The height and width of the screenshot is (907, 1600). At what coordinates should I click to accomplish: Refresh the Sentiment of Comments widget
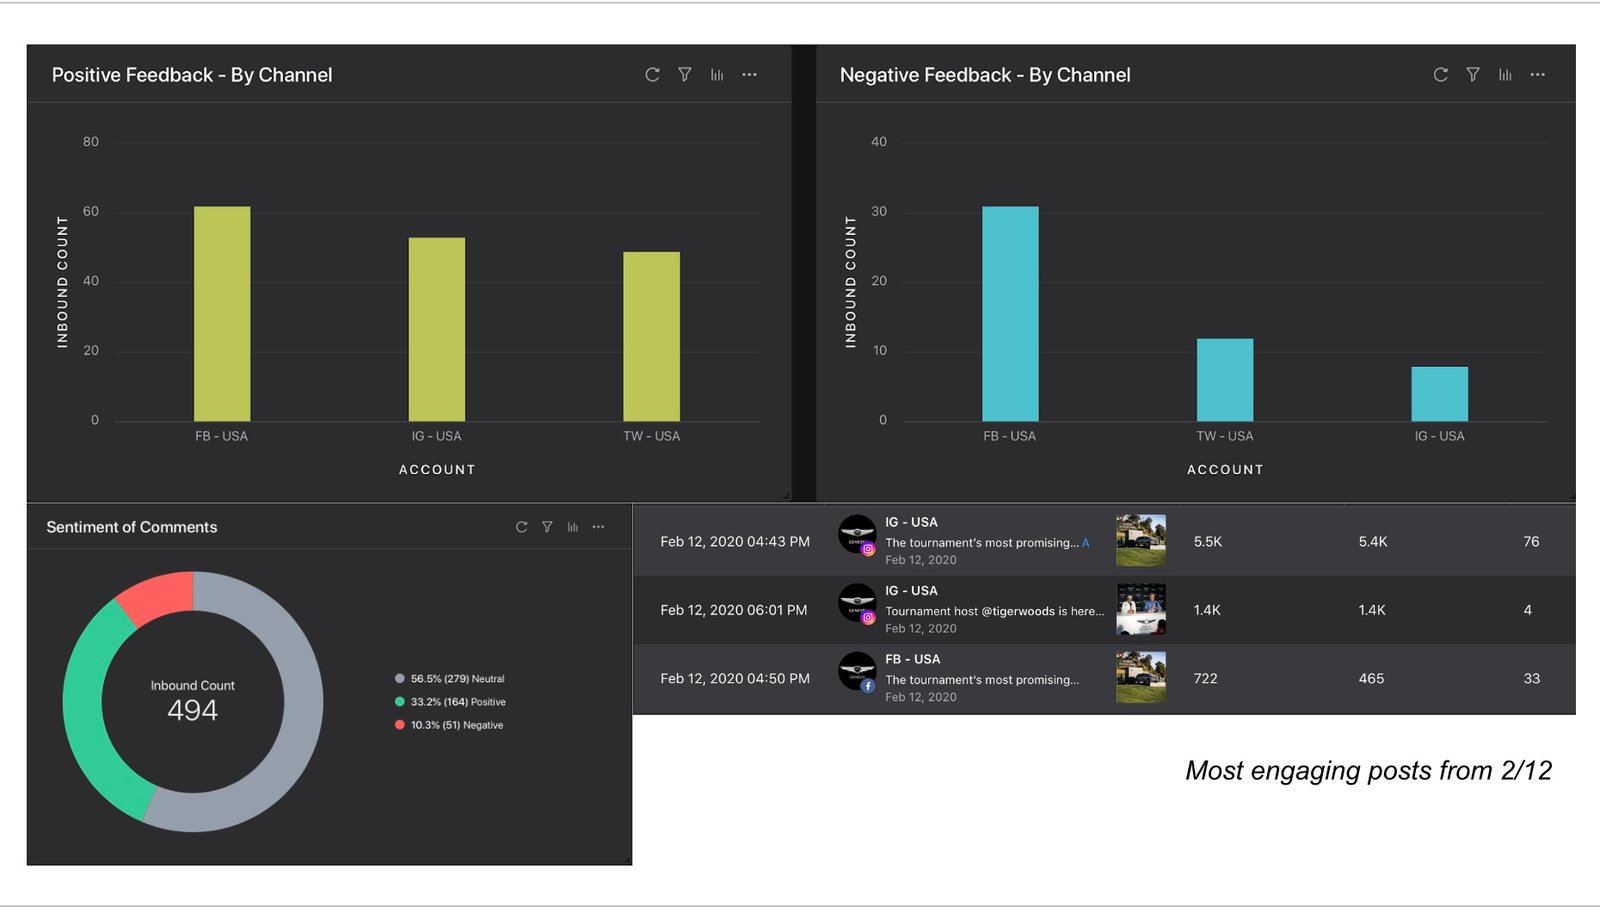click(x=521, y=527)
